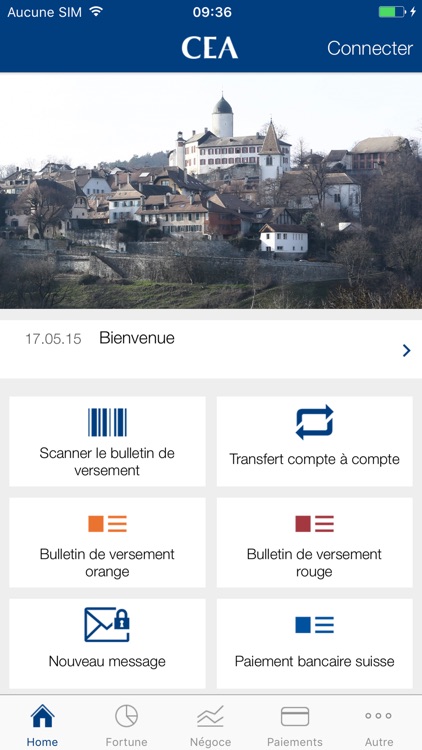Image resolution: width=422 pixels, height=750 pixels.
Task: Tap the Home house icon
Action: tap(43, 716)
